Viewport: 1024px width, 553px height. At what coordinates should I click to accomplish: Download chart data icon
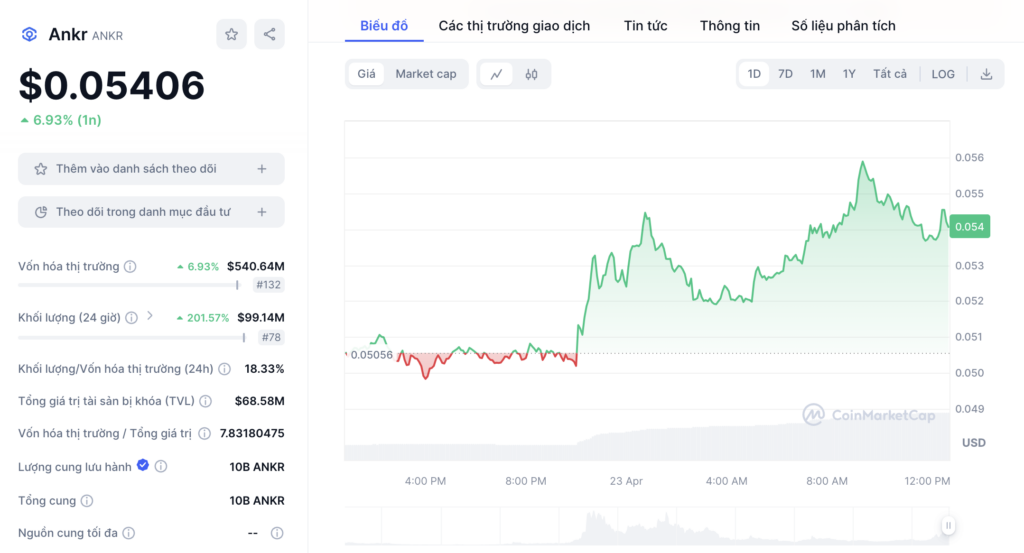(986, 74)
